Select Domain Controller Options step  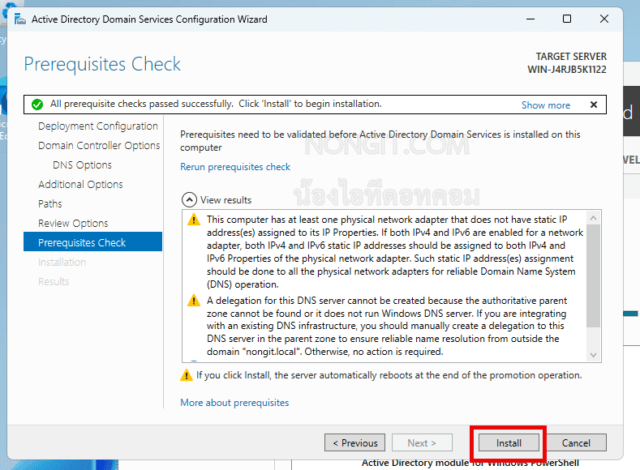coord(99,146)
